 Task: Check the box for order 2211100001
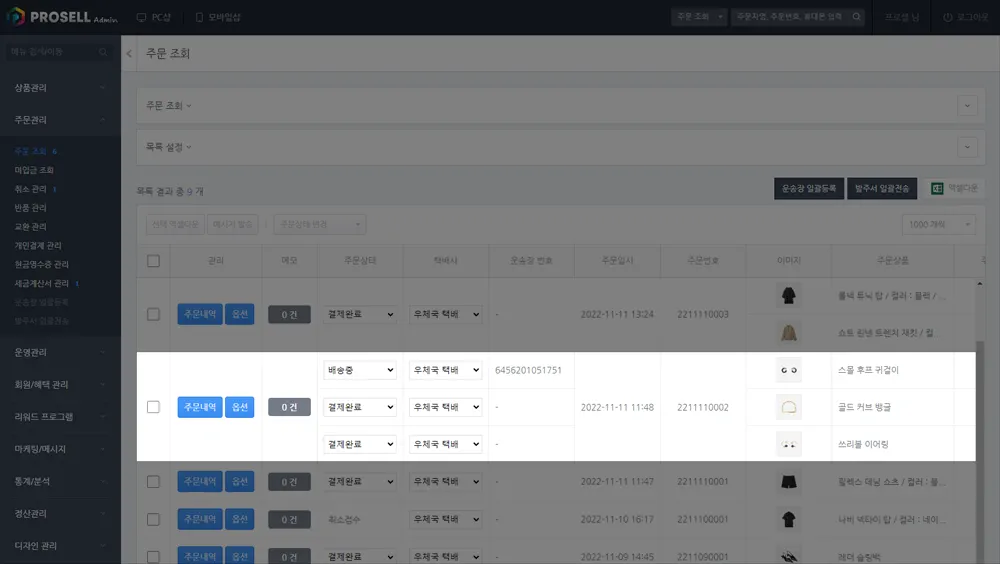(x=153, y=519)
